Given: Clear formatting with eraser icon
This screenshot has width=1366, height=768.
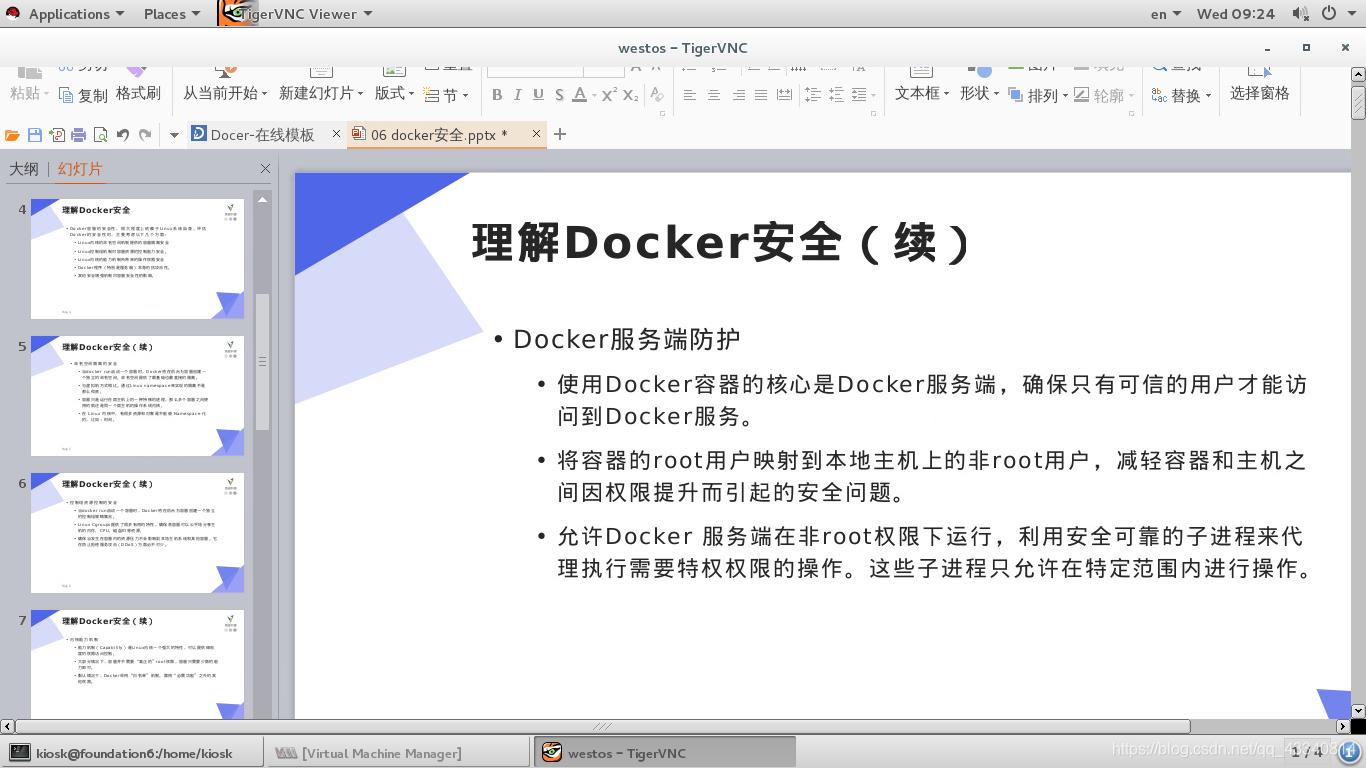Looking at the screenshot, I should 657,95.
